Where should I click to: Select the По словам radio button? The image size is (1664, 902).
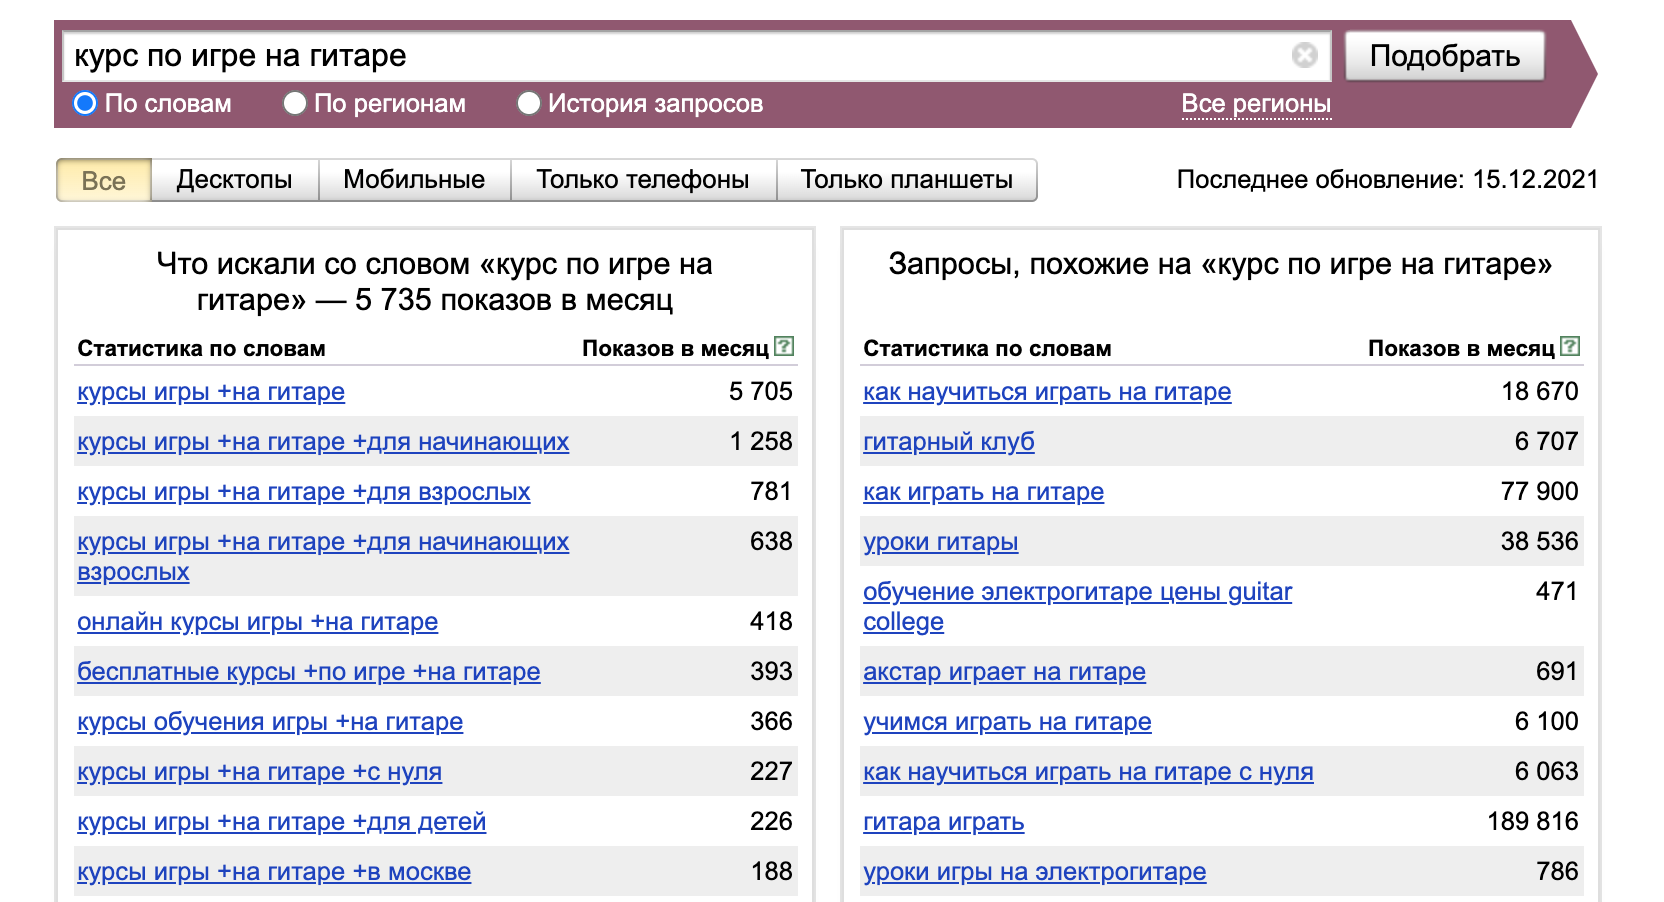[x=85, y=103]
